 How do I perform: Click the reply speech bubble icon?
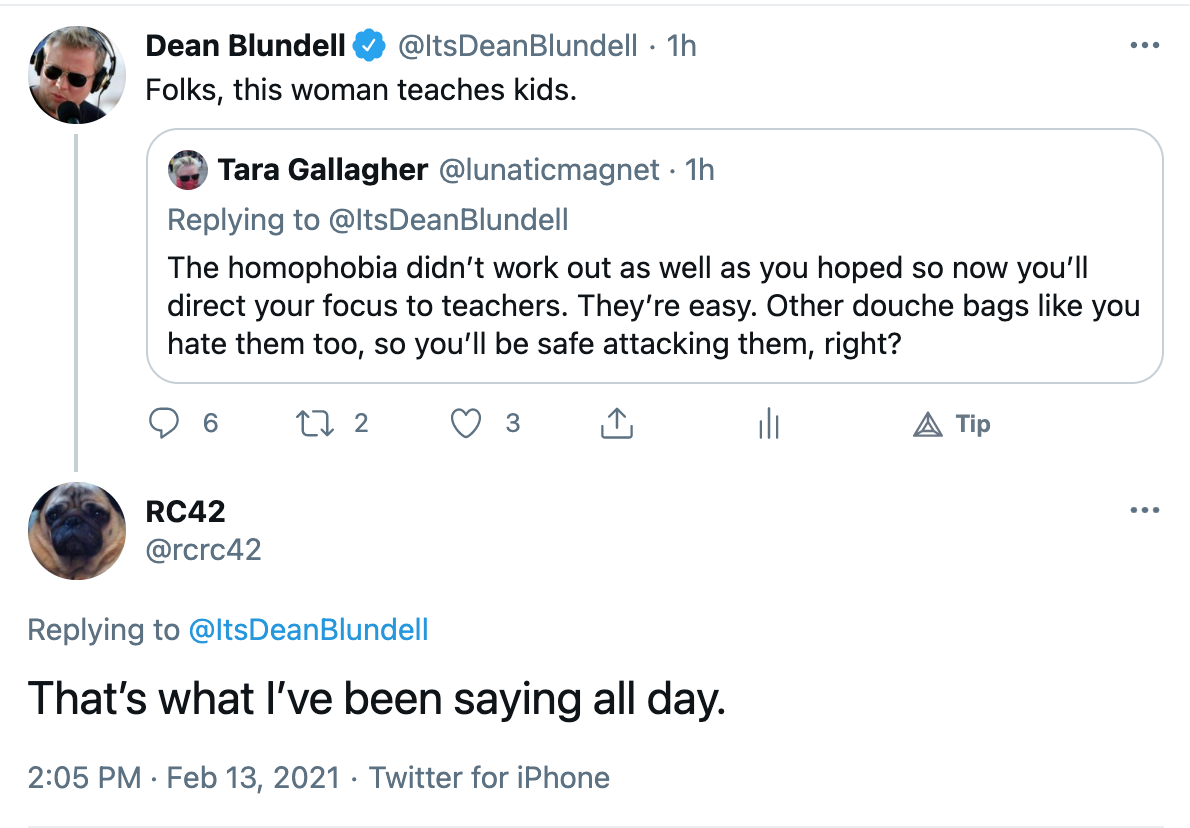(x=163, y=423)
